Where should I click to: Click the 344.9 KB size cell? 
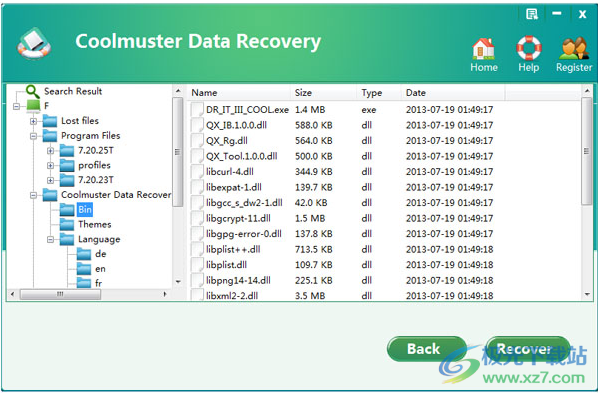pos(313,172)
